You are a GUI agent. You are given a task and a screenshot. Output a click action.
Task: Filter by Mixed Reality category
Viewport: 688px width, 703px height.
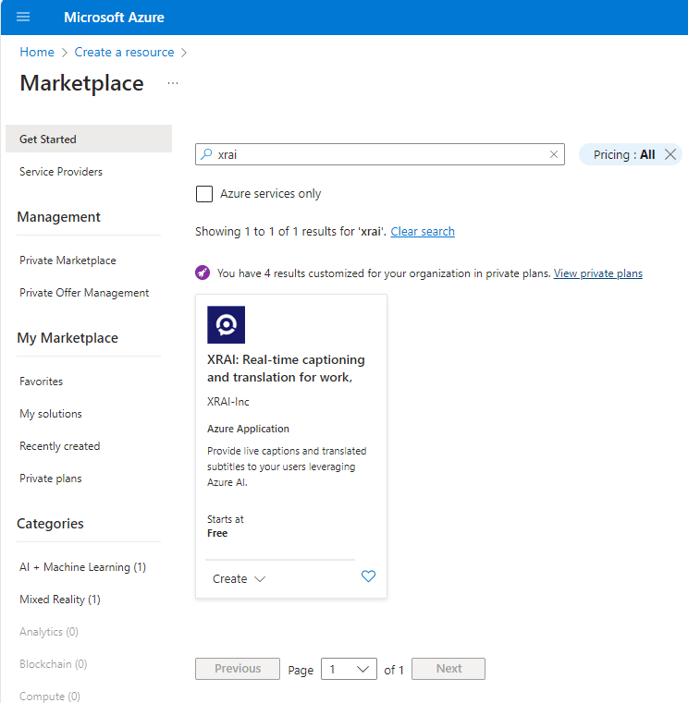click(x=60, y=599)
